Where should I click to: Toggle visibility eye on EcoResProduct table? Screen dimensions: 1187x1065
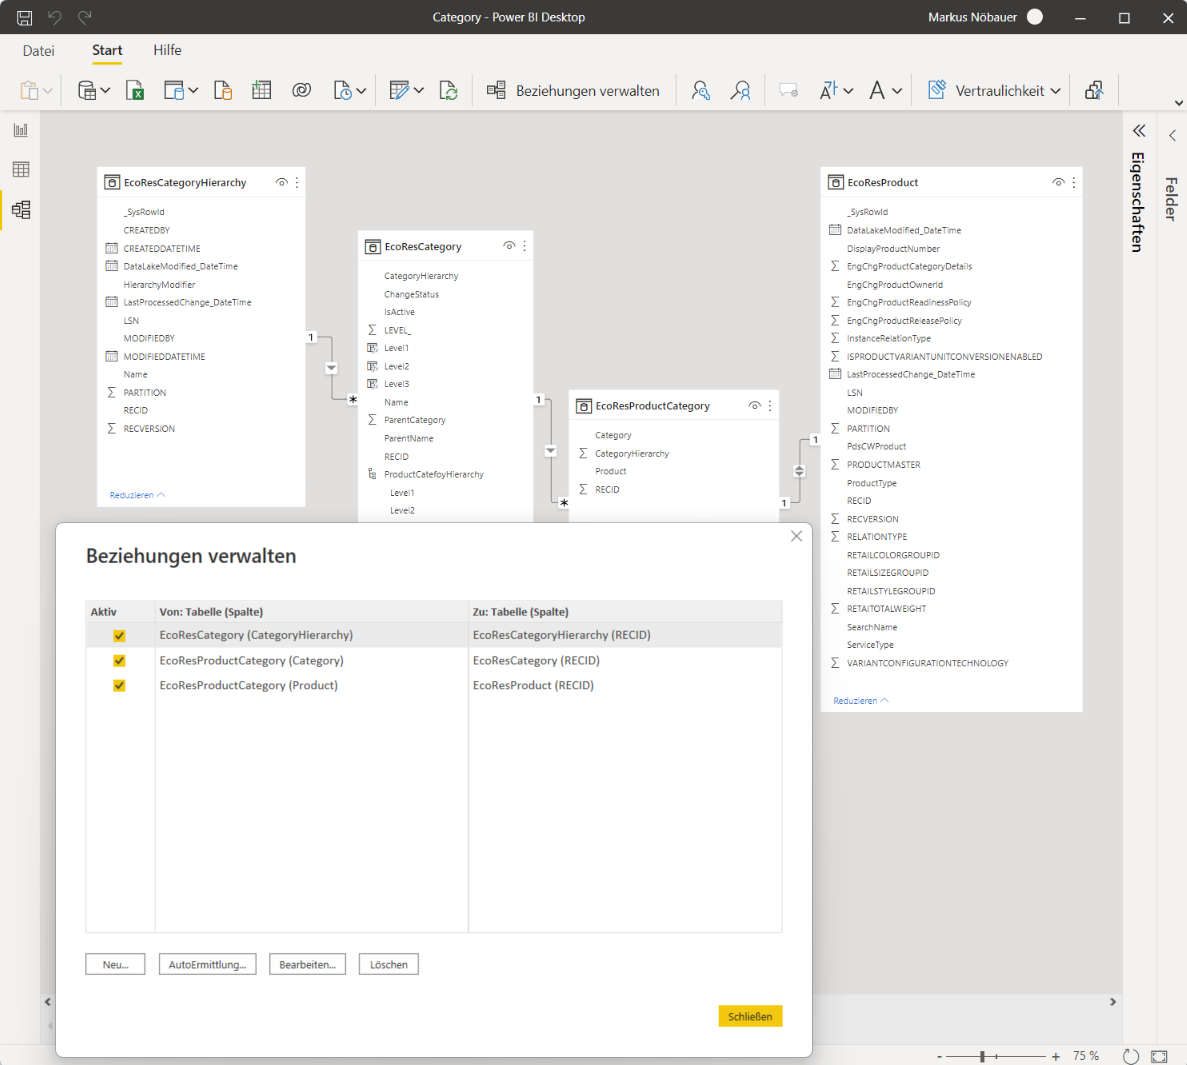1058,182
